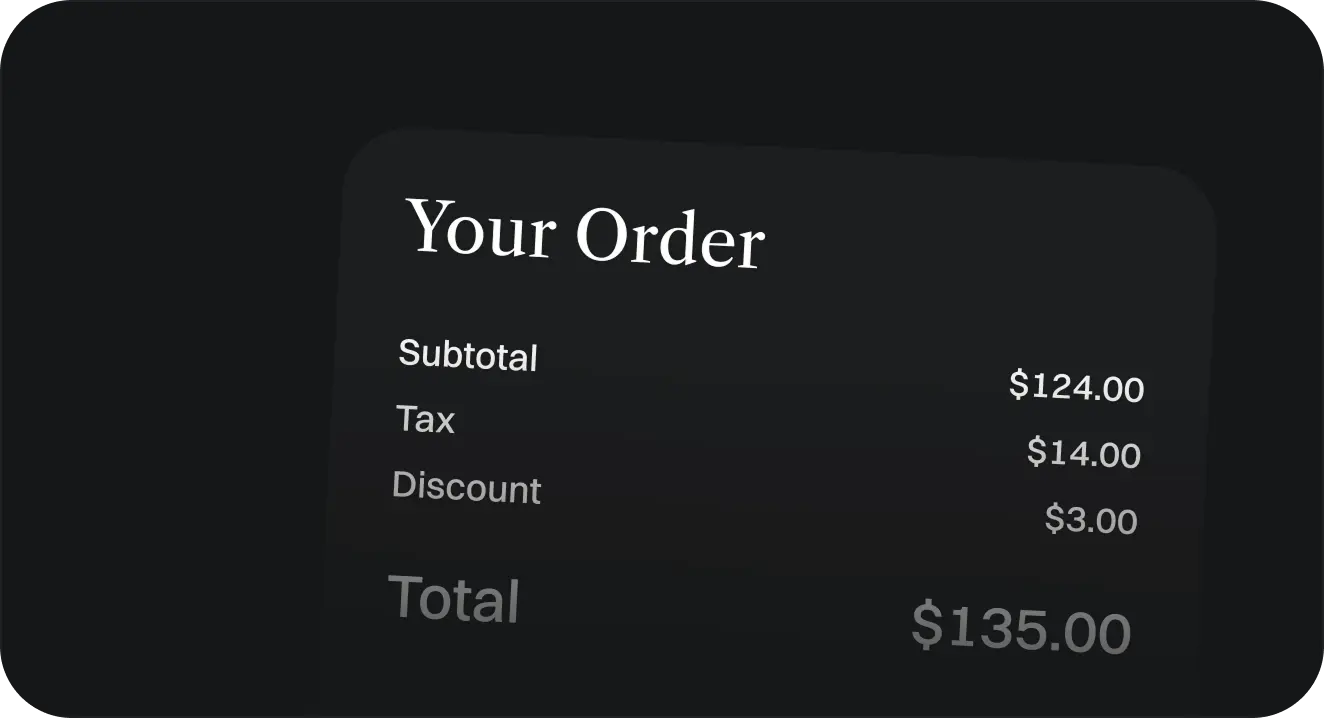The height and width of the screenshot is (718, 1324).
Task: Click the $3.00 discount amount
Action: pos(1091,520)
